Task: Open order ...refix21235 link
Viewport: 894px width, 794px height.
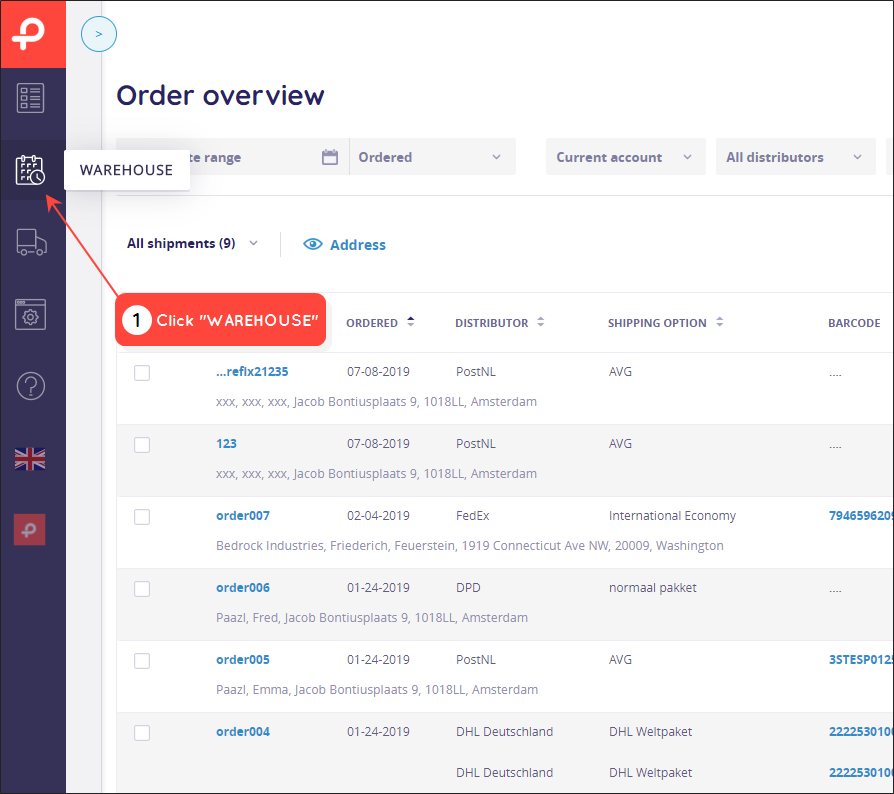Action: [x=252, y=372]
